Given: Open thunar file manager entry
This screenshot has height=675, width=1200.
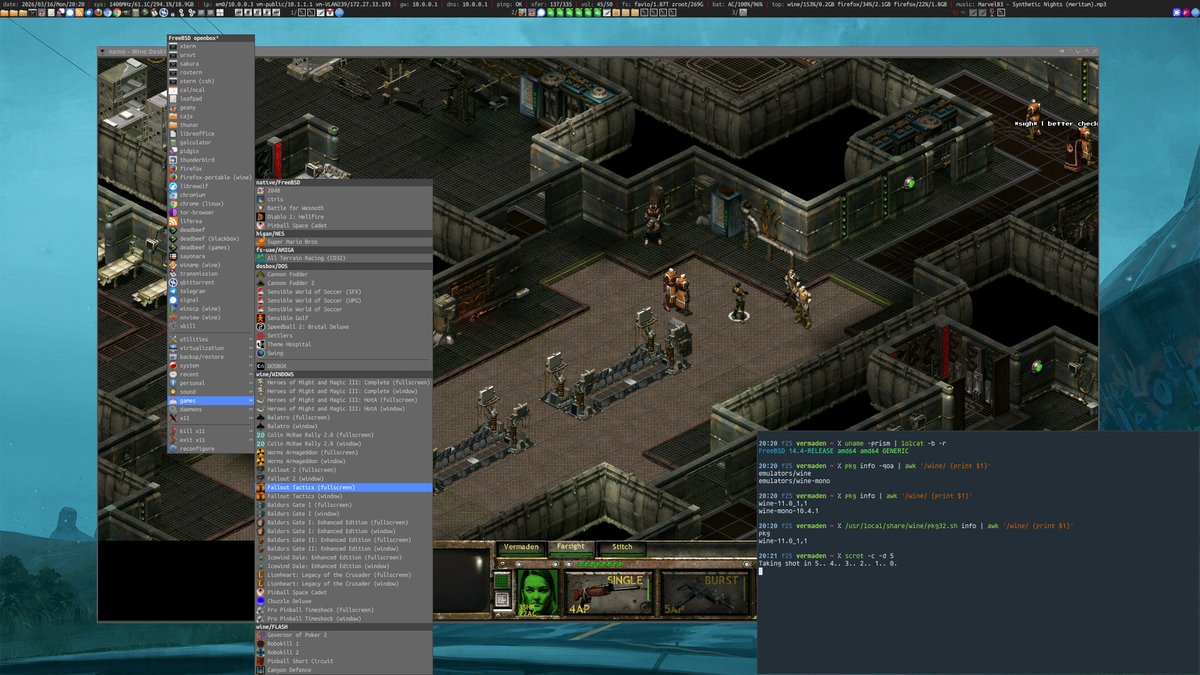Looking at the screenshot, I should [211, 124].
